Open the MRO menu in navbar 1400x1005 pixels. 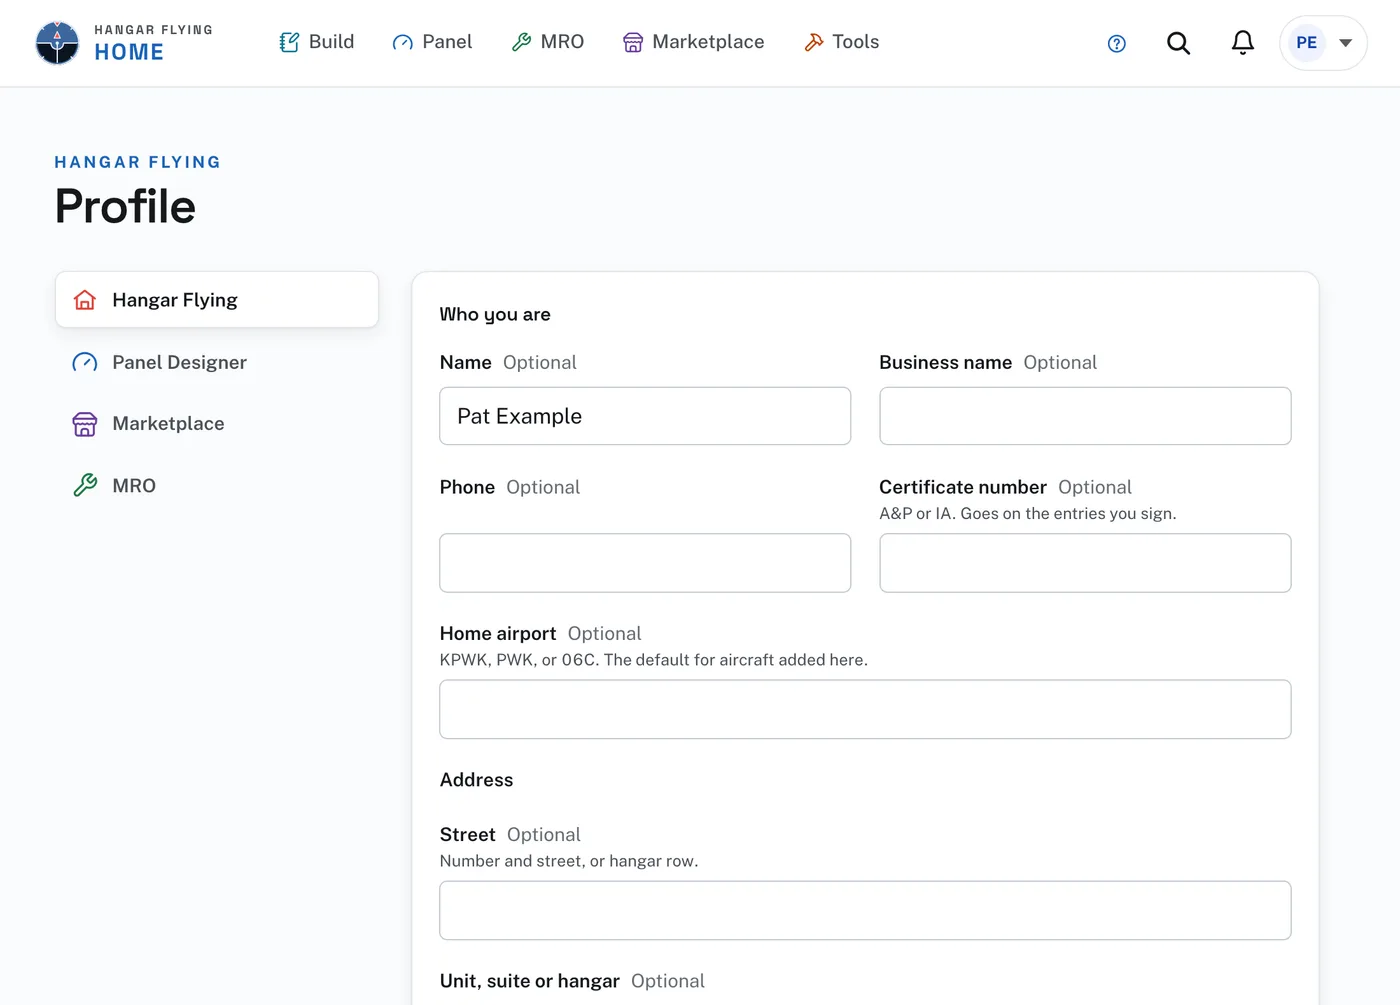(548, 42)
